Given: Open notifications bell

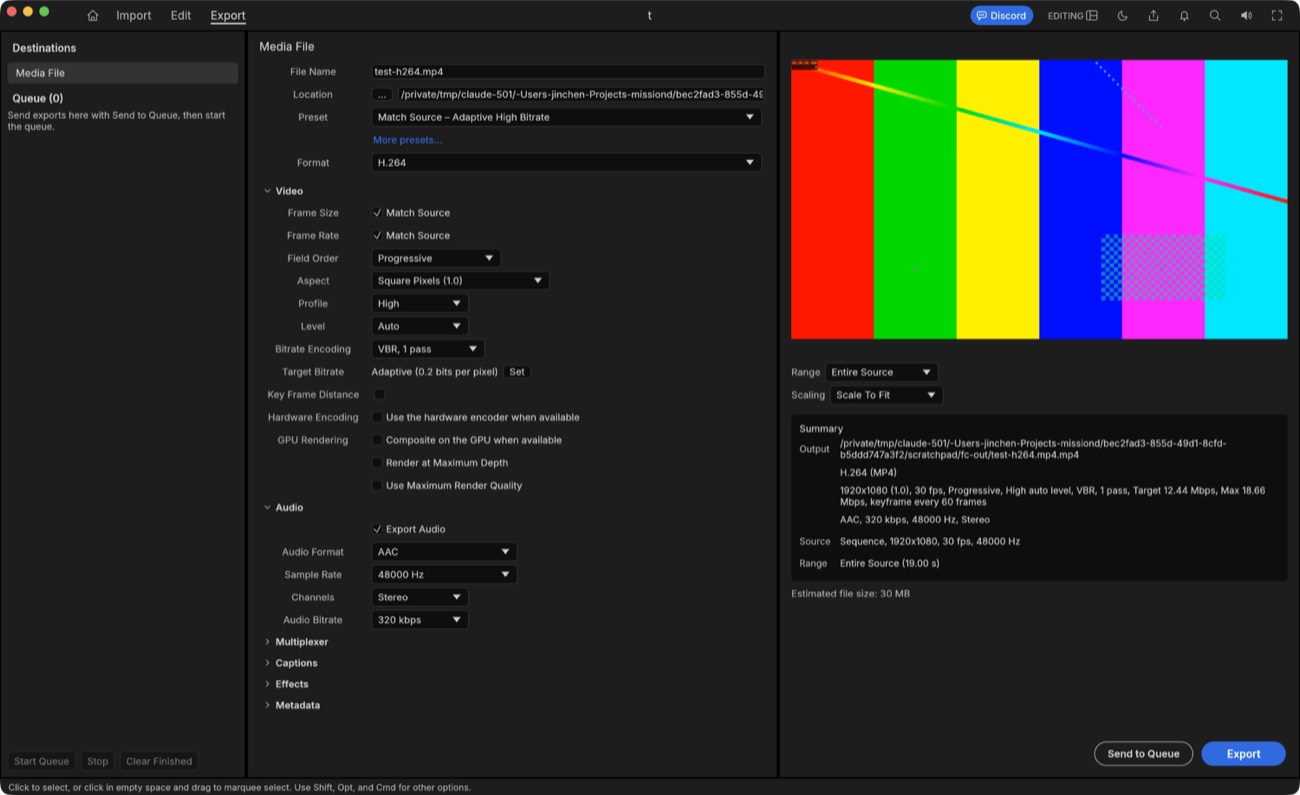Looking at the screenshot, I should [1184, 16].
